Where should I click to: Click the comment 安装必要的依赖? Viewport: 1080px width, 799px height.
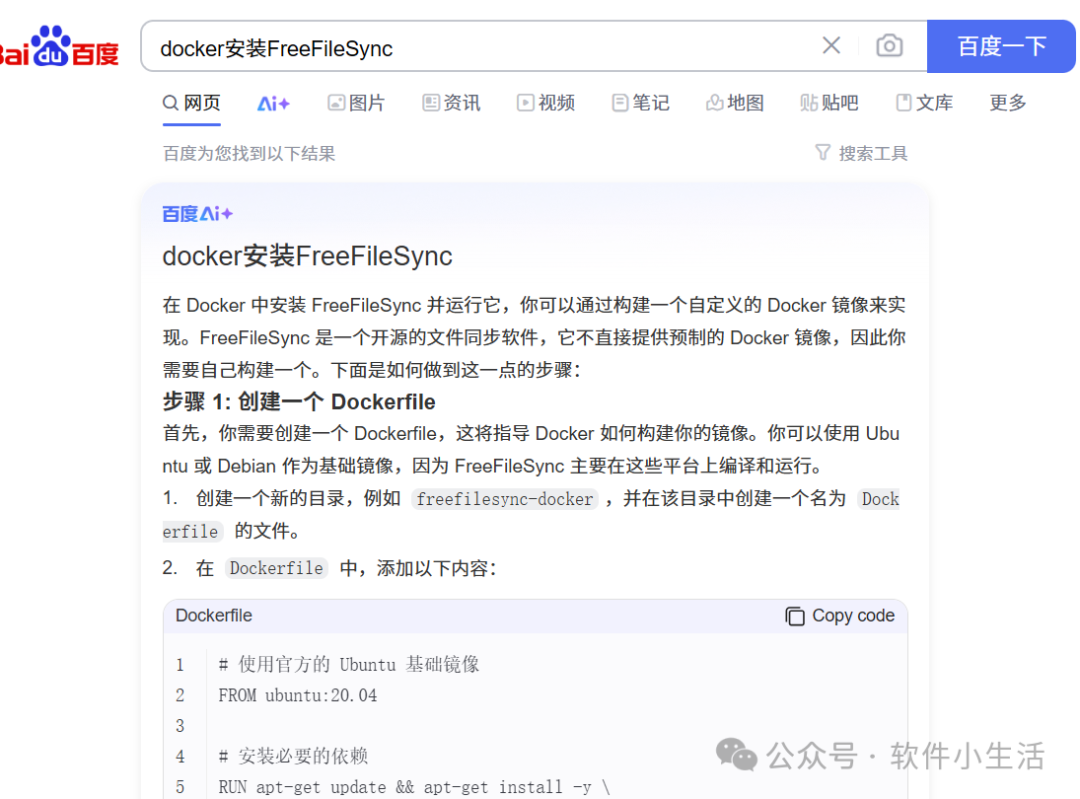(x=293, y=756)
